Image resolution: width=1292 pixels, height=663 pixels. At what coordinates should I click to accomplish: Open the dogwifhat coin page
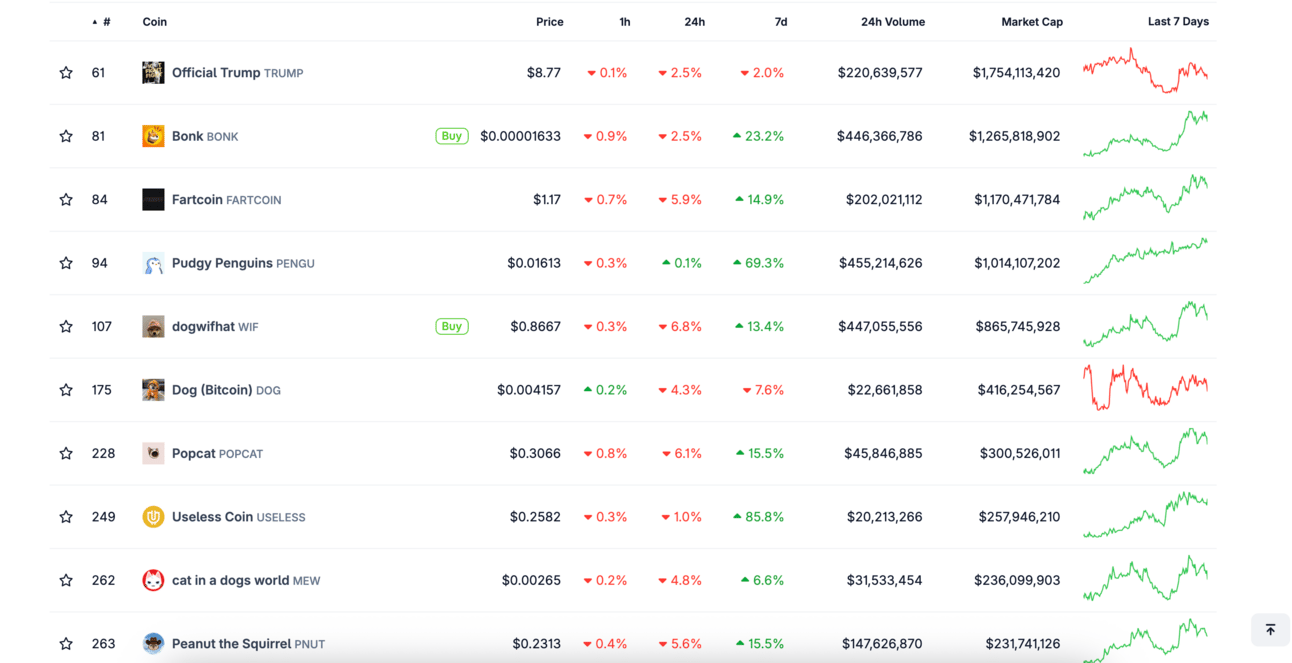(215, 327)
